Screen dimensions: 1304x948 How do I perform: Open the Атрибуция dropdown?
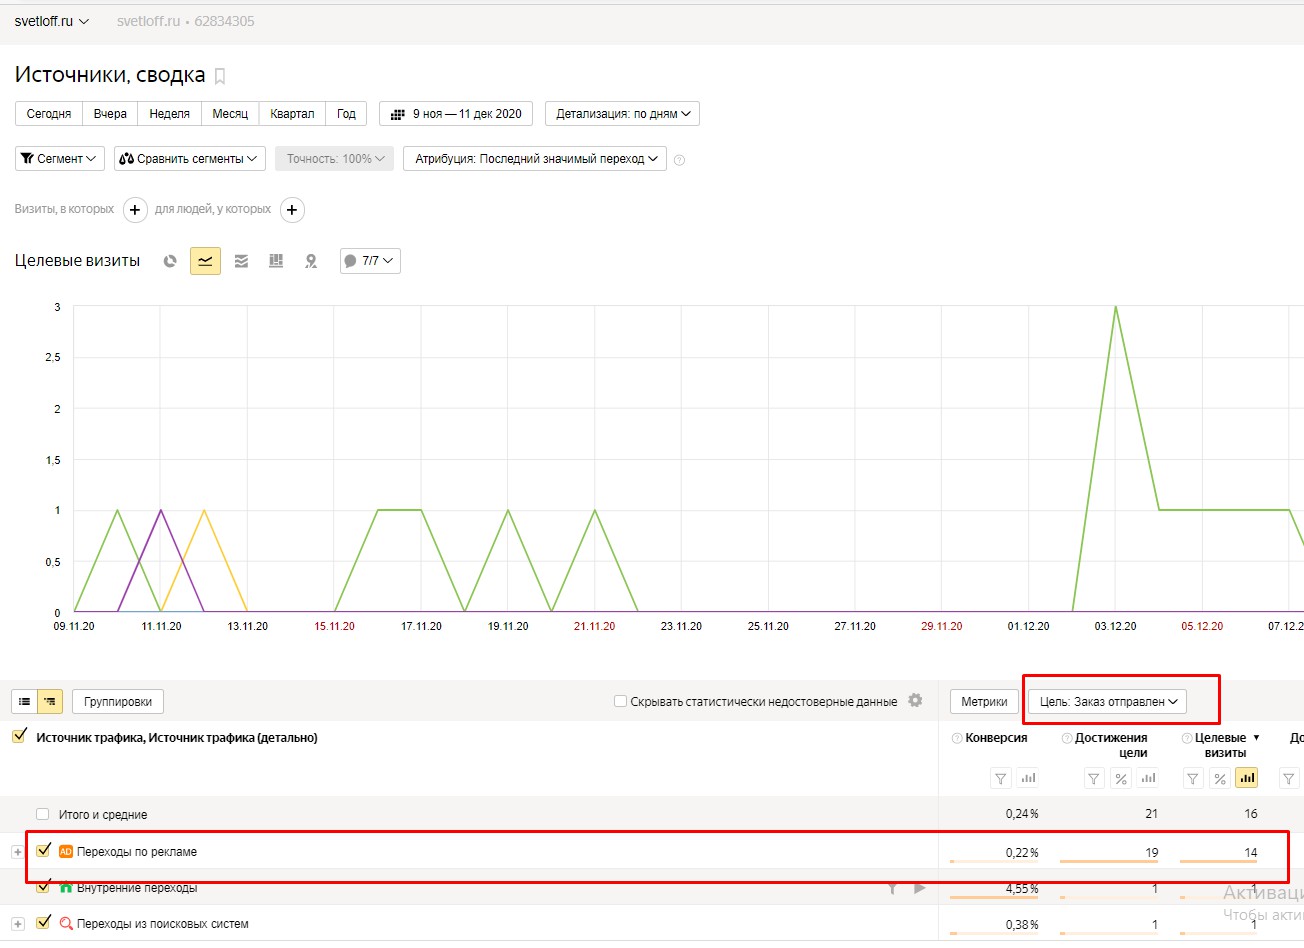(x=535, y=159)
